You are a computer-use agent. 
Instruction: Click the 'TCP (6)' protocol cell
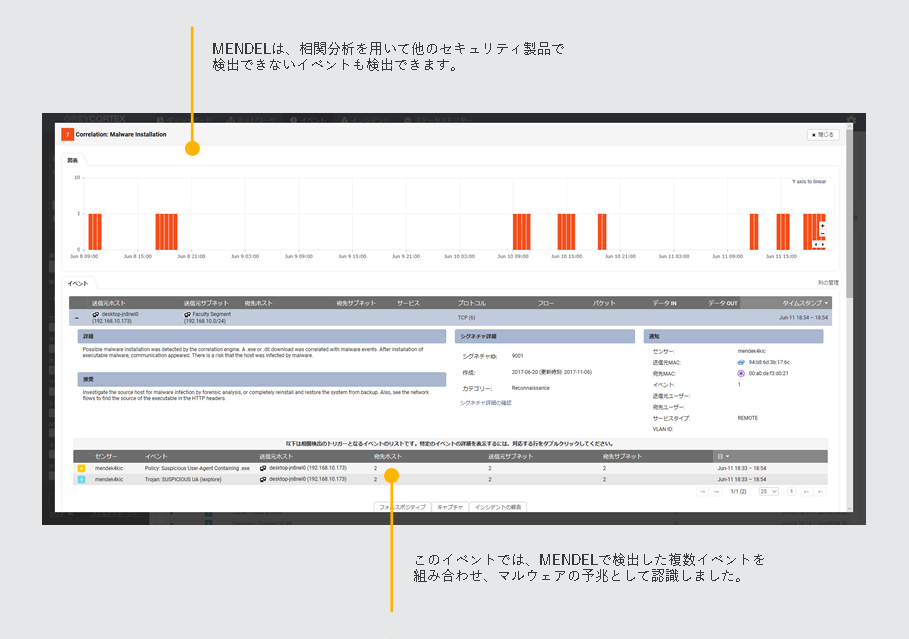coord(466,318)
